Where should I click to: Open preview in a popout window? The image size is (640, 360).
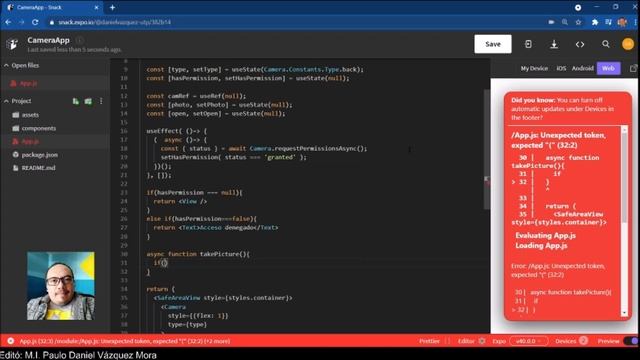point(633,68)
